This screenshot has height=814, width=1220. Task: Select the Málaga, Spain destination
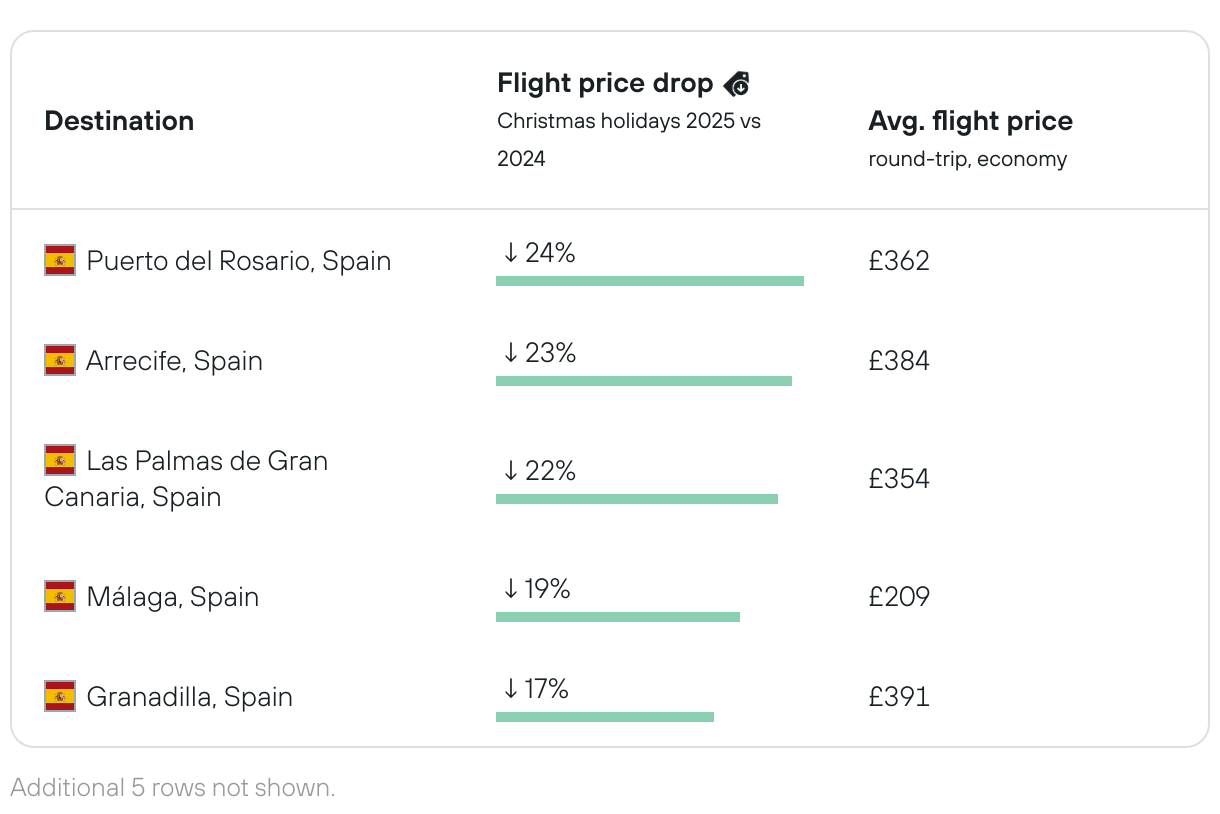click(x=172, y=597)
